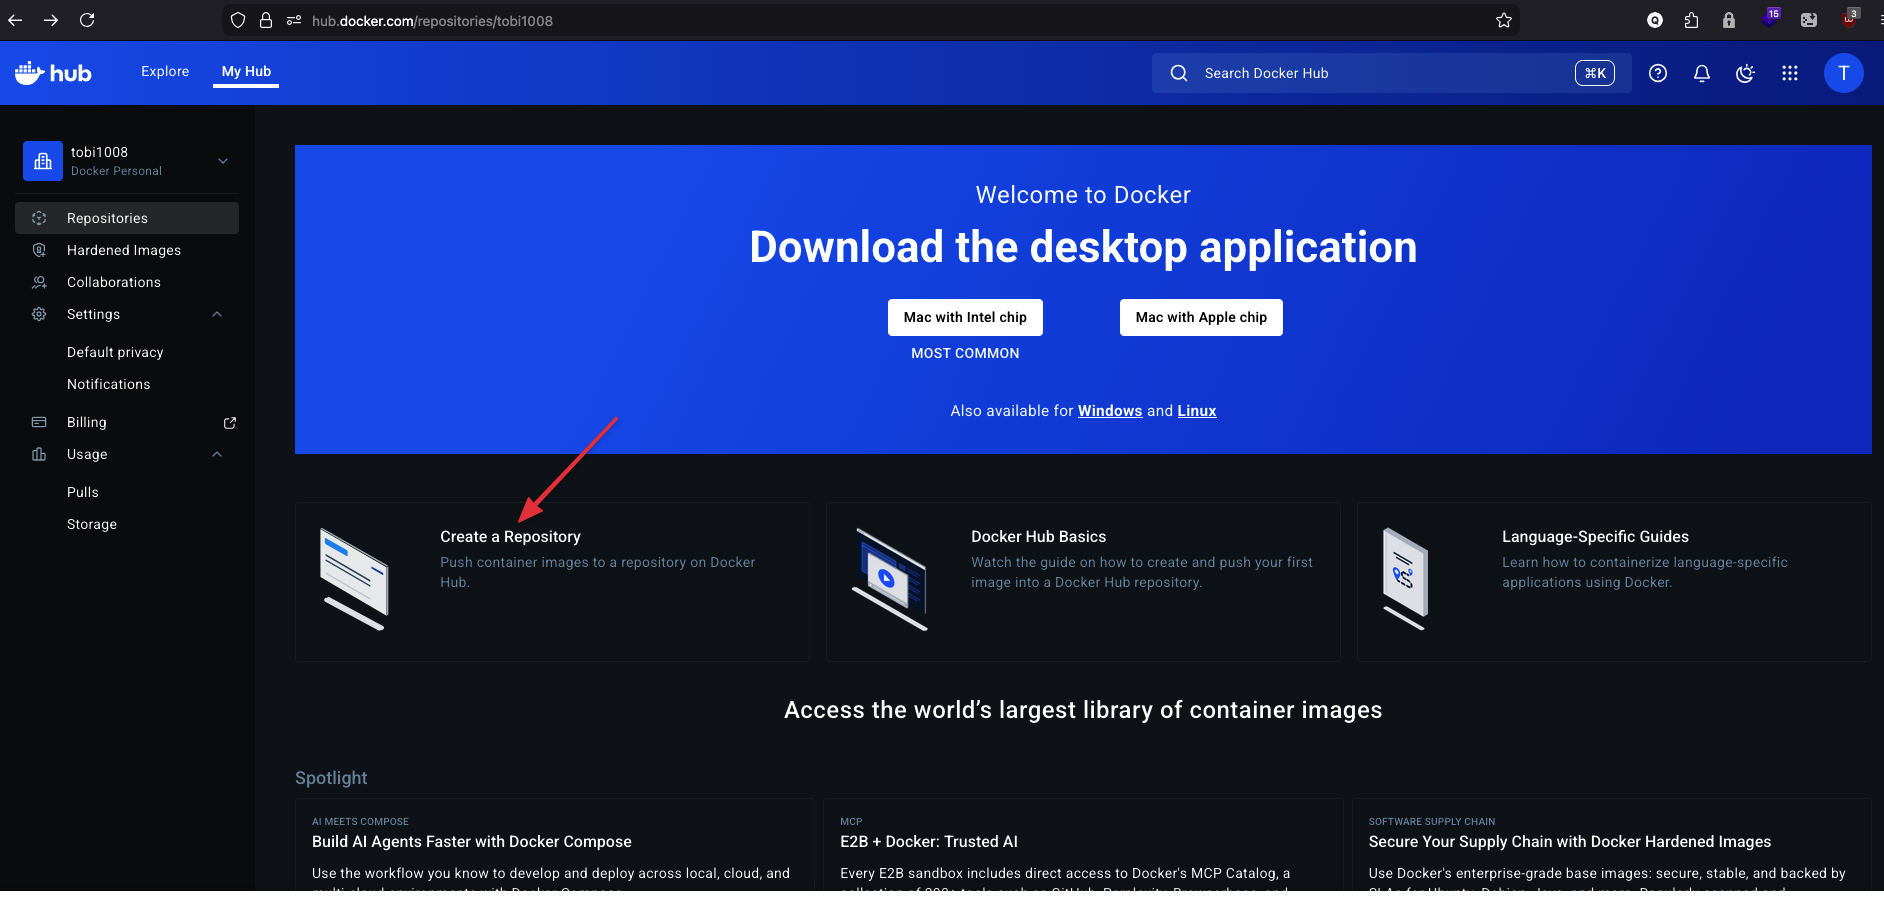1884x899 pixels.
Task: Open the notifications bell icon
Action: [1702, 73]
